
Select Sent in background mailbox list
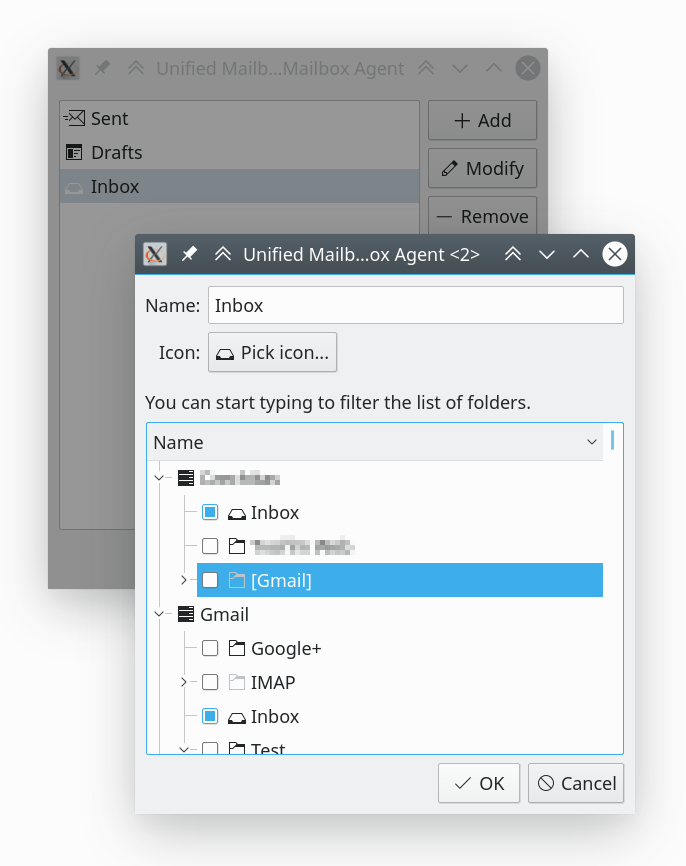tap(240, 118)
